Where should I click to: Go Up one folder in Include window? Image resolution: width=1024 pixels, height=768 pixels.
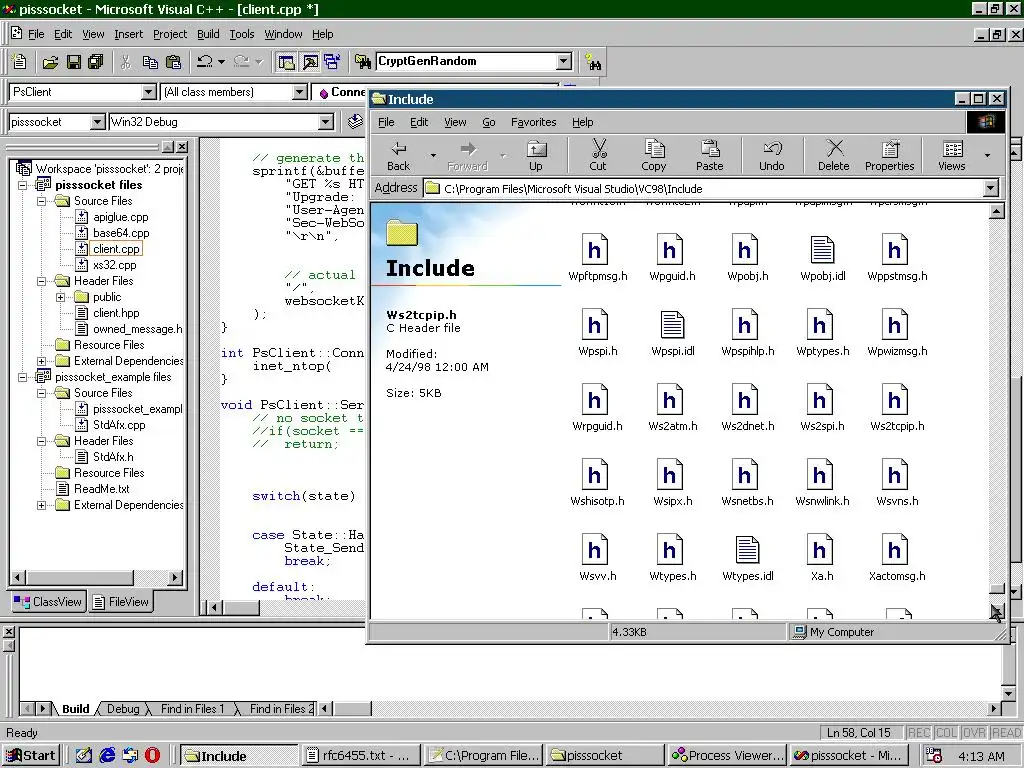(536, 155)
